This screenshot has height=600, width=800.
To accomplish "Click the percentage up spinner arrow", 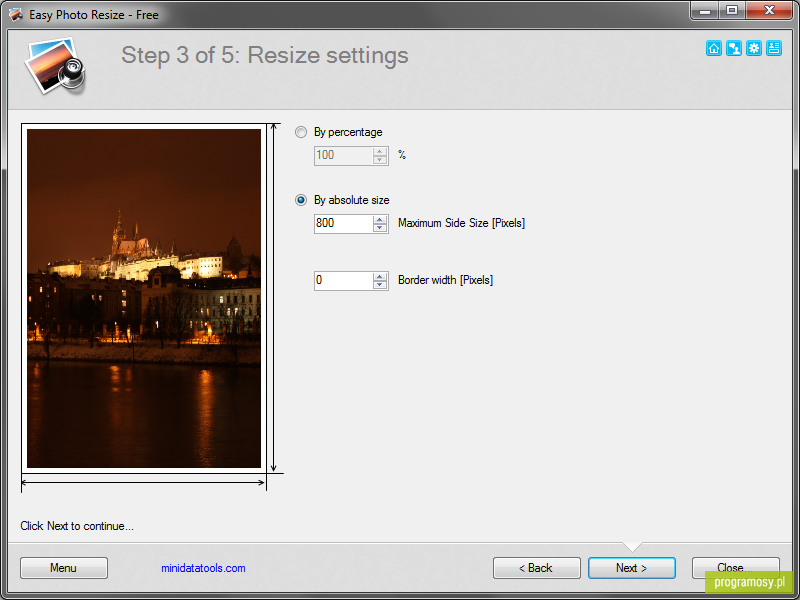I will pyautogui.click(x=380, y=152).
